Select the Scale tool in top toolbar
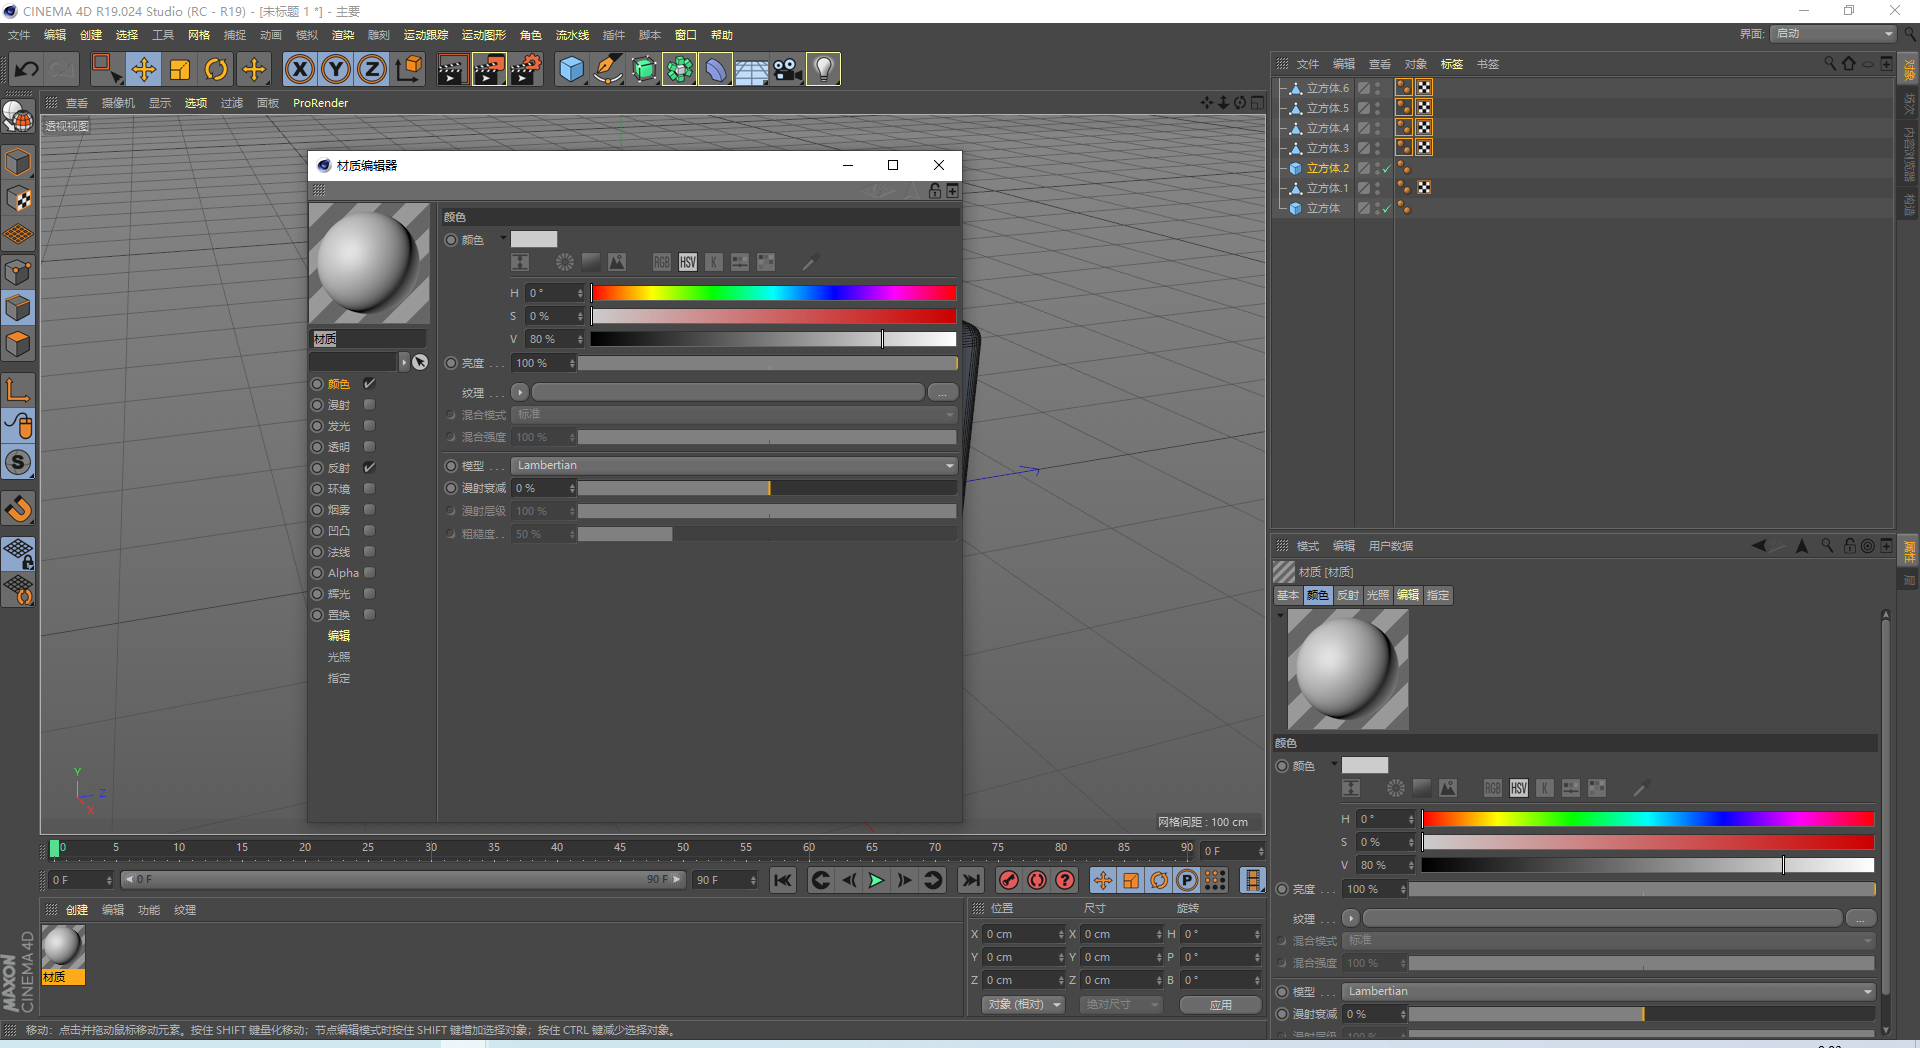The width and height of the screenshot is (1920, 1048). coord(180,69)
